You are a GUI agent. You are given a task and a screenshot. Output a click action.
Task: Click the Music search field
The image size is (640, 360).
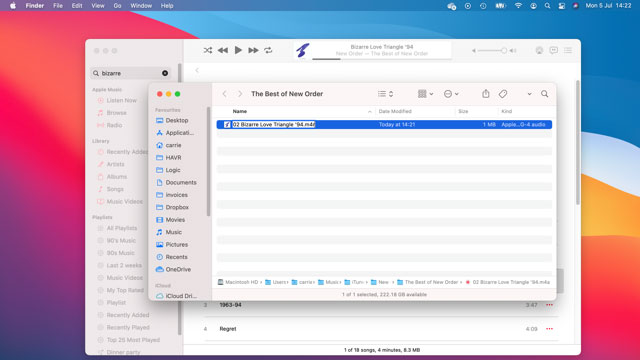click(130, 73)
